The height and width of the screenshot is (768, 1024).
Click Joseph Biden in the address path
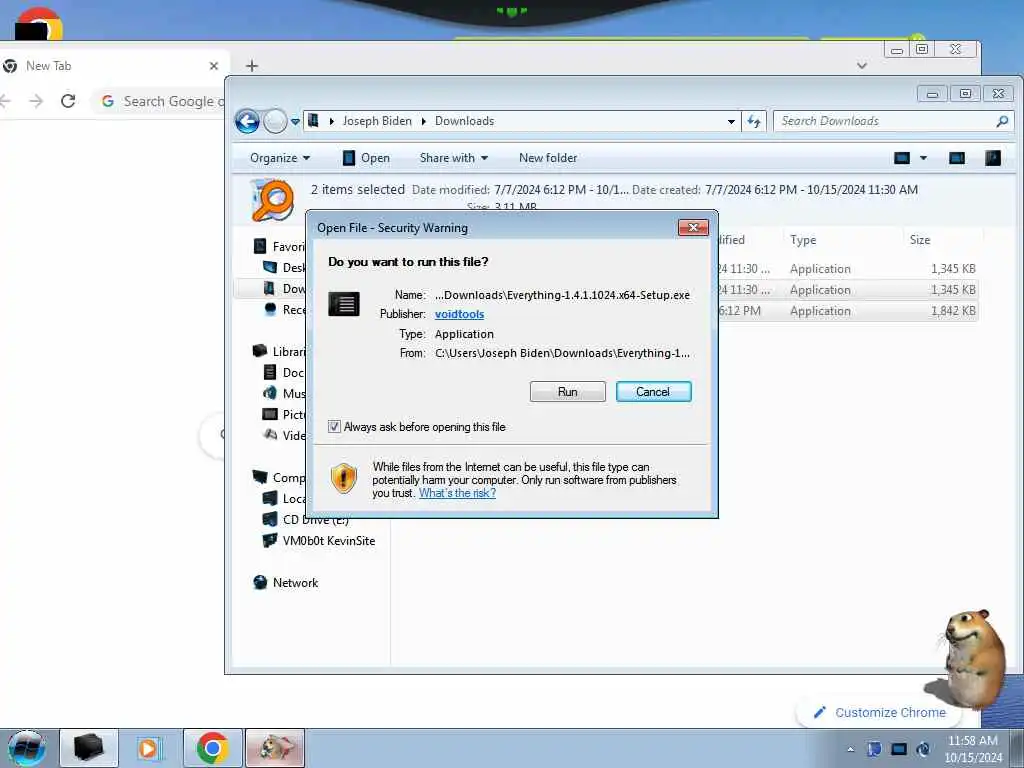(377, 121)
